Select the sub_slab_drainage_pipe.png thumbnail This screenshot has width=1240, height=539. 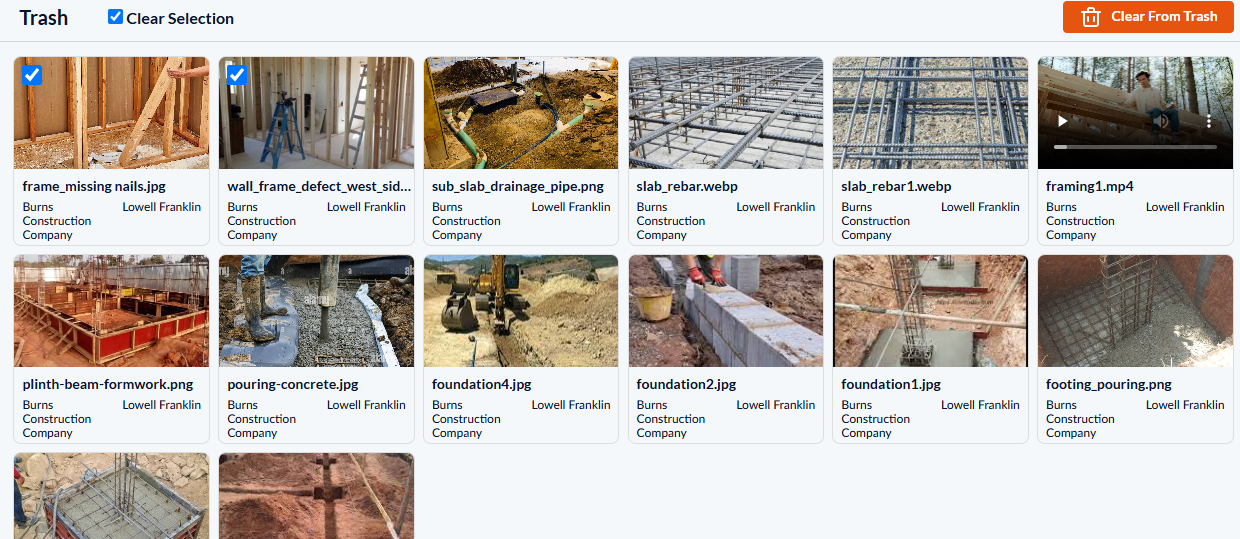[x=521, y=113]
